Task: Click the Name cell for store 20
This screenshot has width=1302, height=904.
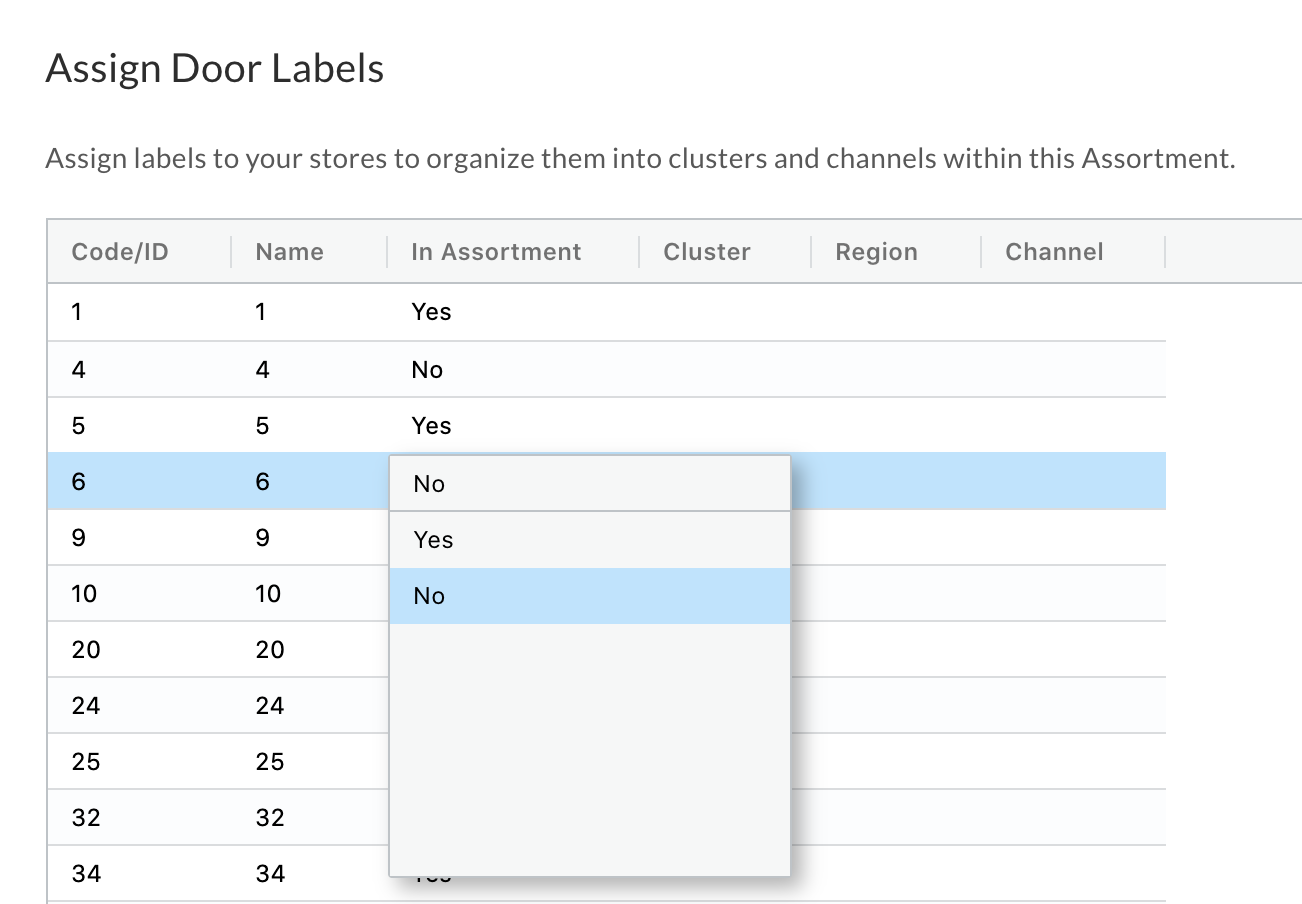Action: tap(270, 650)
